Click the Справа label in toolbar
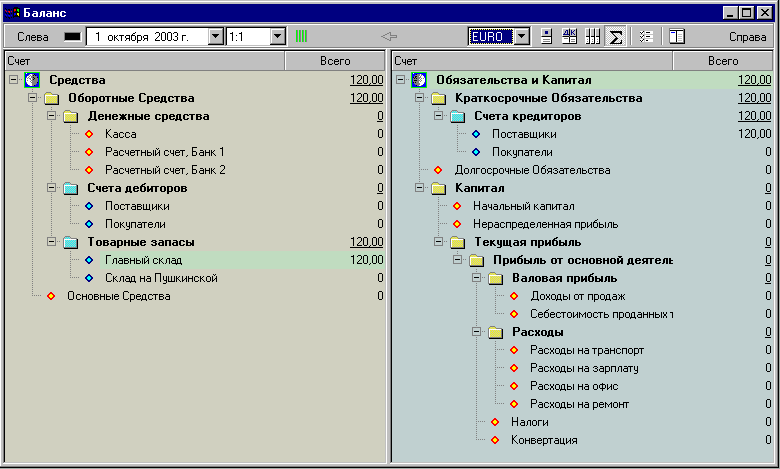Viewport: 780px width, 469px height. [748, 37]
